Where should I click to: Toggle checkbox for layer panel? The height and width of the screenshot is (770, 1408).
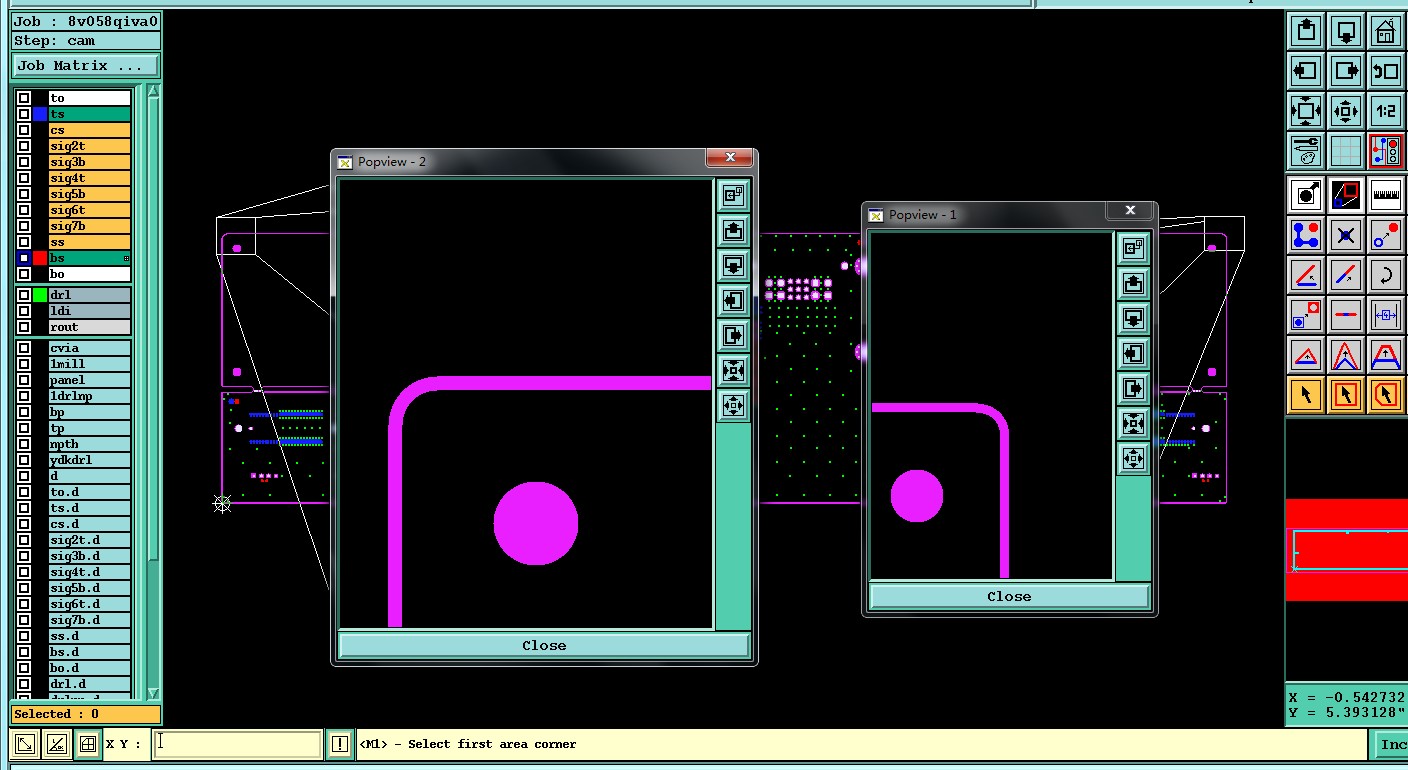point(23,380)
